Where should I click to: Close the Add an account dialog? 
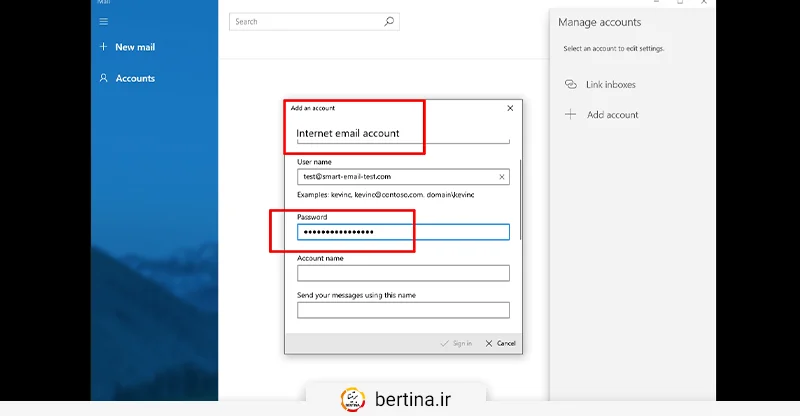click(510, 108)
